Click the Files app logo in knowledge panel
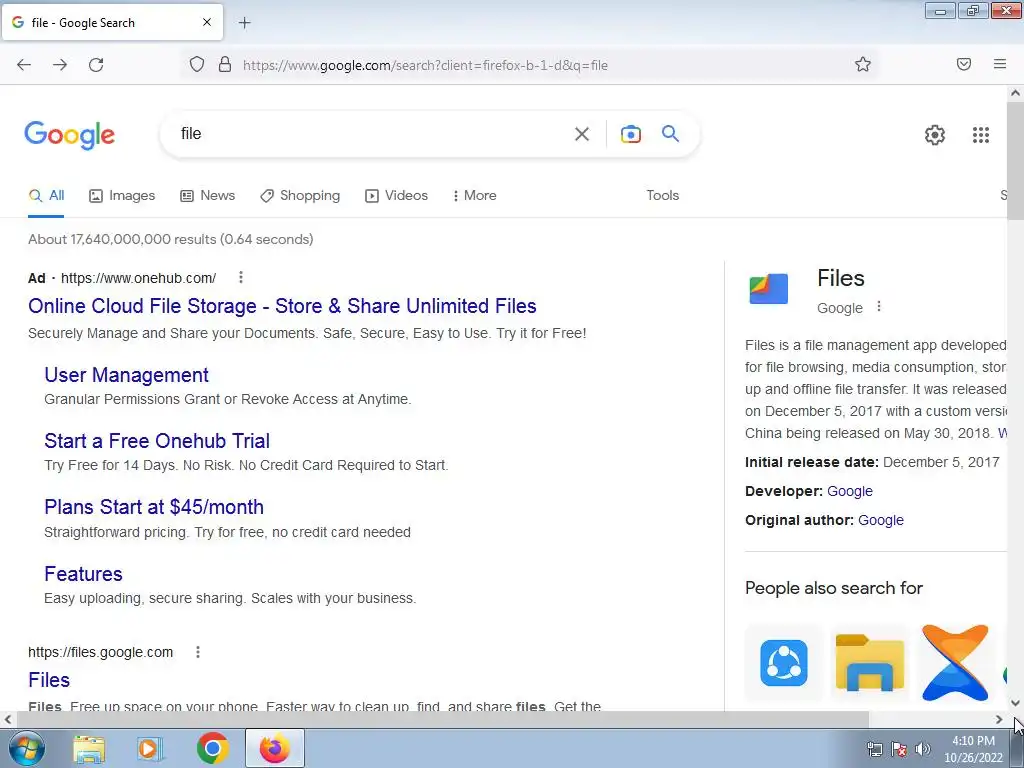 point(769,289)
